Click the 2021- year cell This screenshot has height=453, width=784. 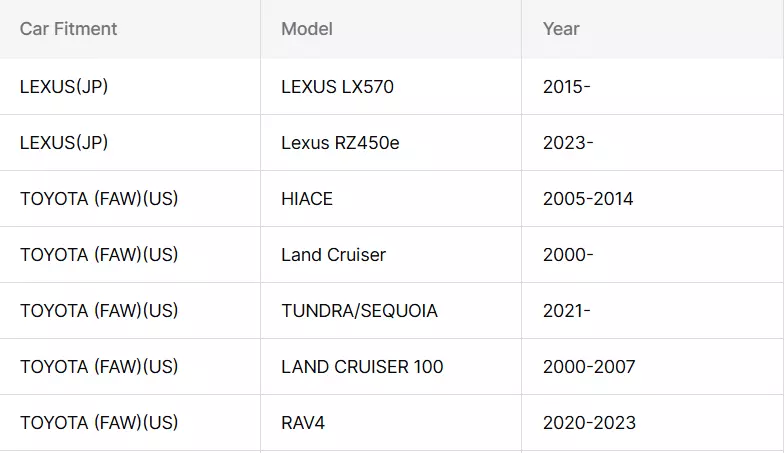tap(652, 310)
